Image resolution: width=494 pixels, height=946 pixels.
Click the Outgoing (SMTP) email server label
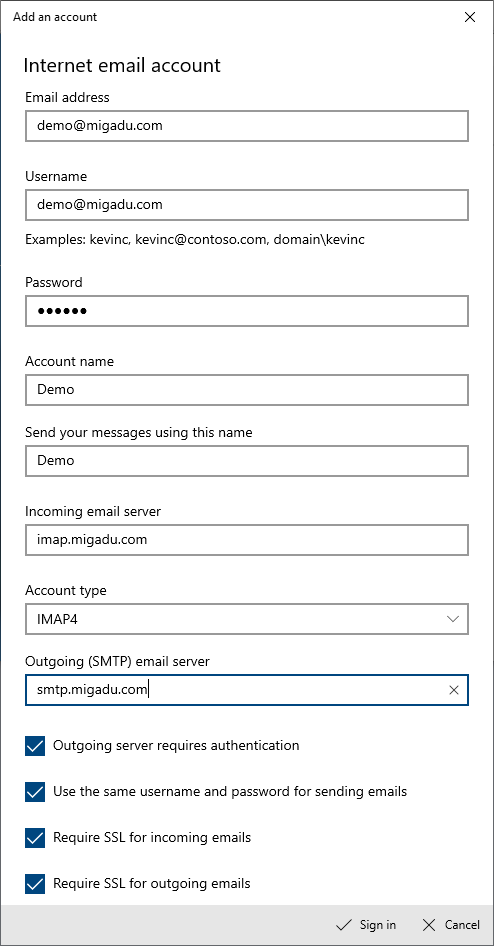118,661
